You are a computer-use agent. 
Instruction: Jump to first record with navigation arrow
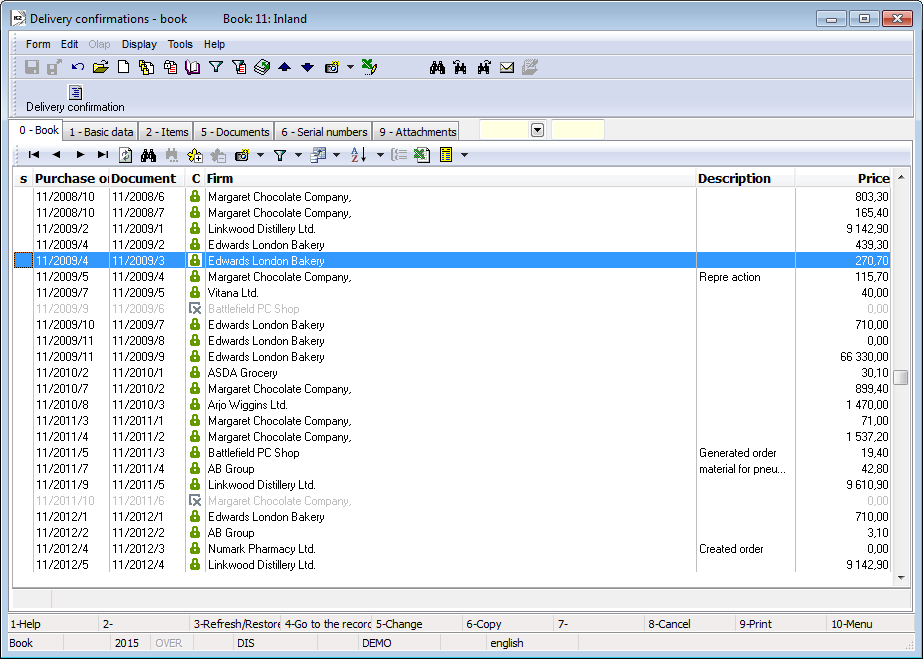click(34, 155)
